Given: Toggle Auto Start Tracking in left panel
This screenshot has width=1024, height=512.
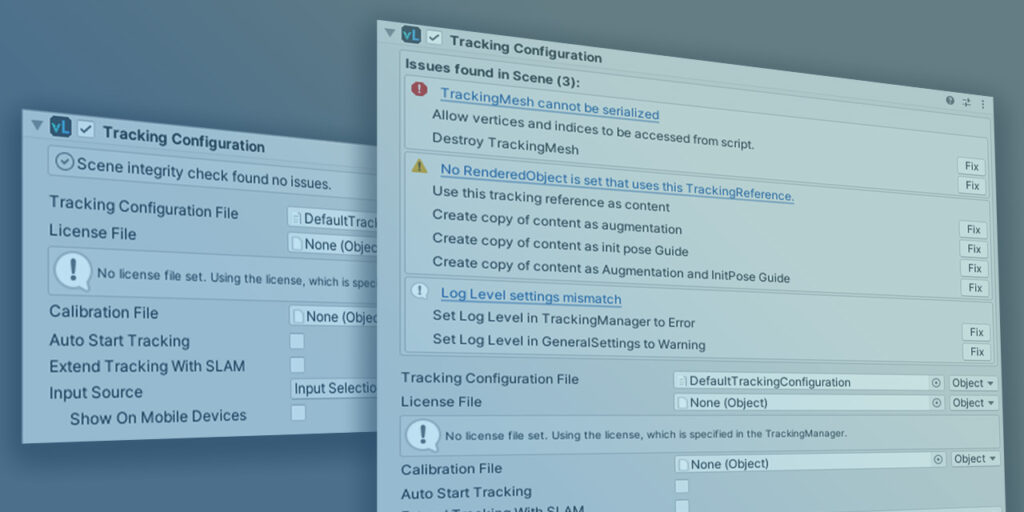Looking at the screenshot, I should (297, 341).
